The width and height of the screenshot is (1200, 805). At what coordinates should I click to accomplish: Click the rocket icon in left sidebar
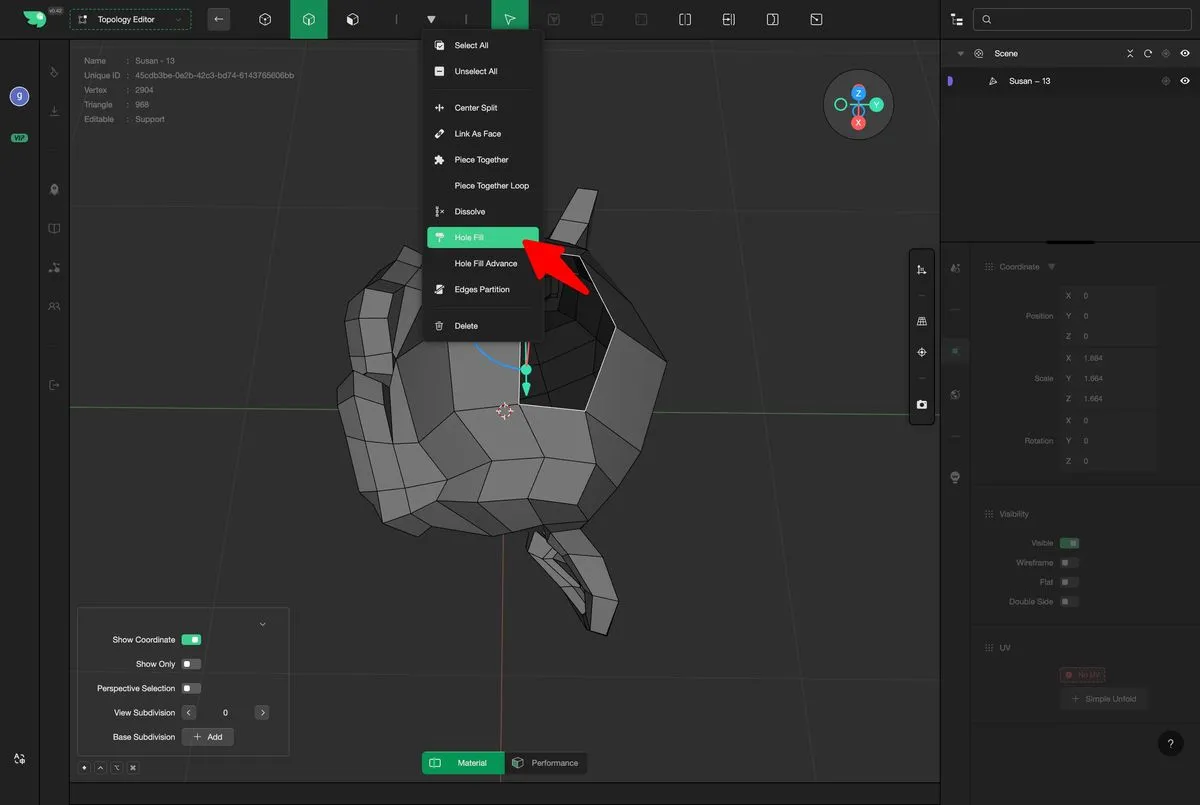click(54, 189)
